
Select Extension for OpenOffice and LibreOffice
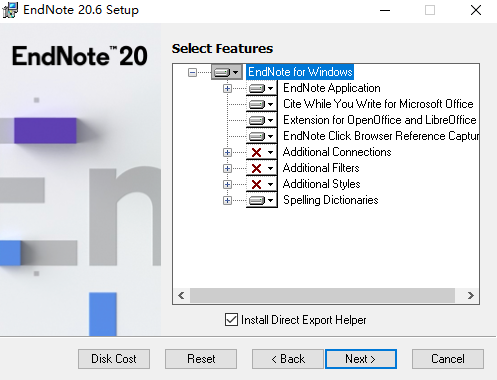click(x=380, y=120)
